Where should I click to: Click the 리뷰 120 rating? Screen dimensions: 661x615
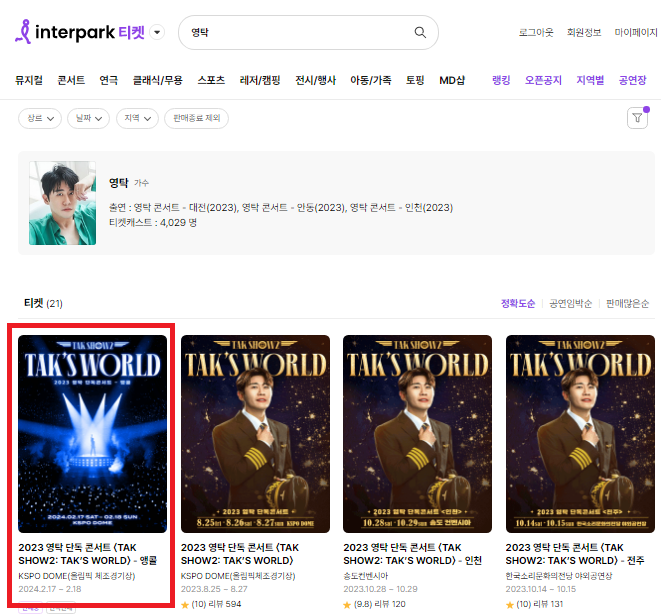pos(379,604)
